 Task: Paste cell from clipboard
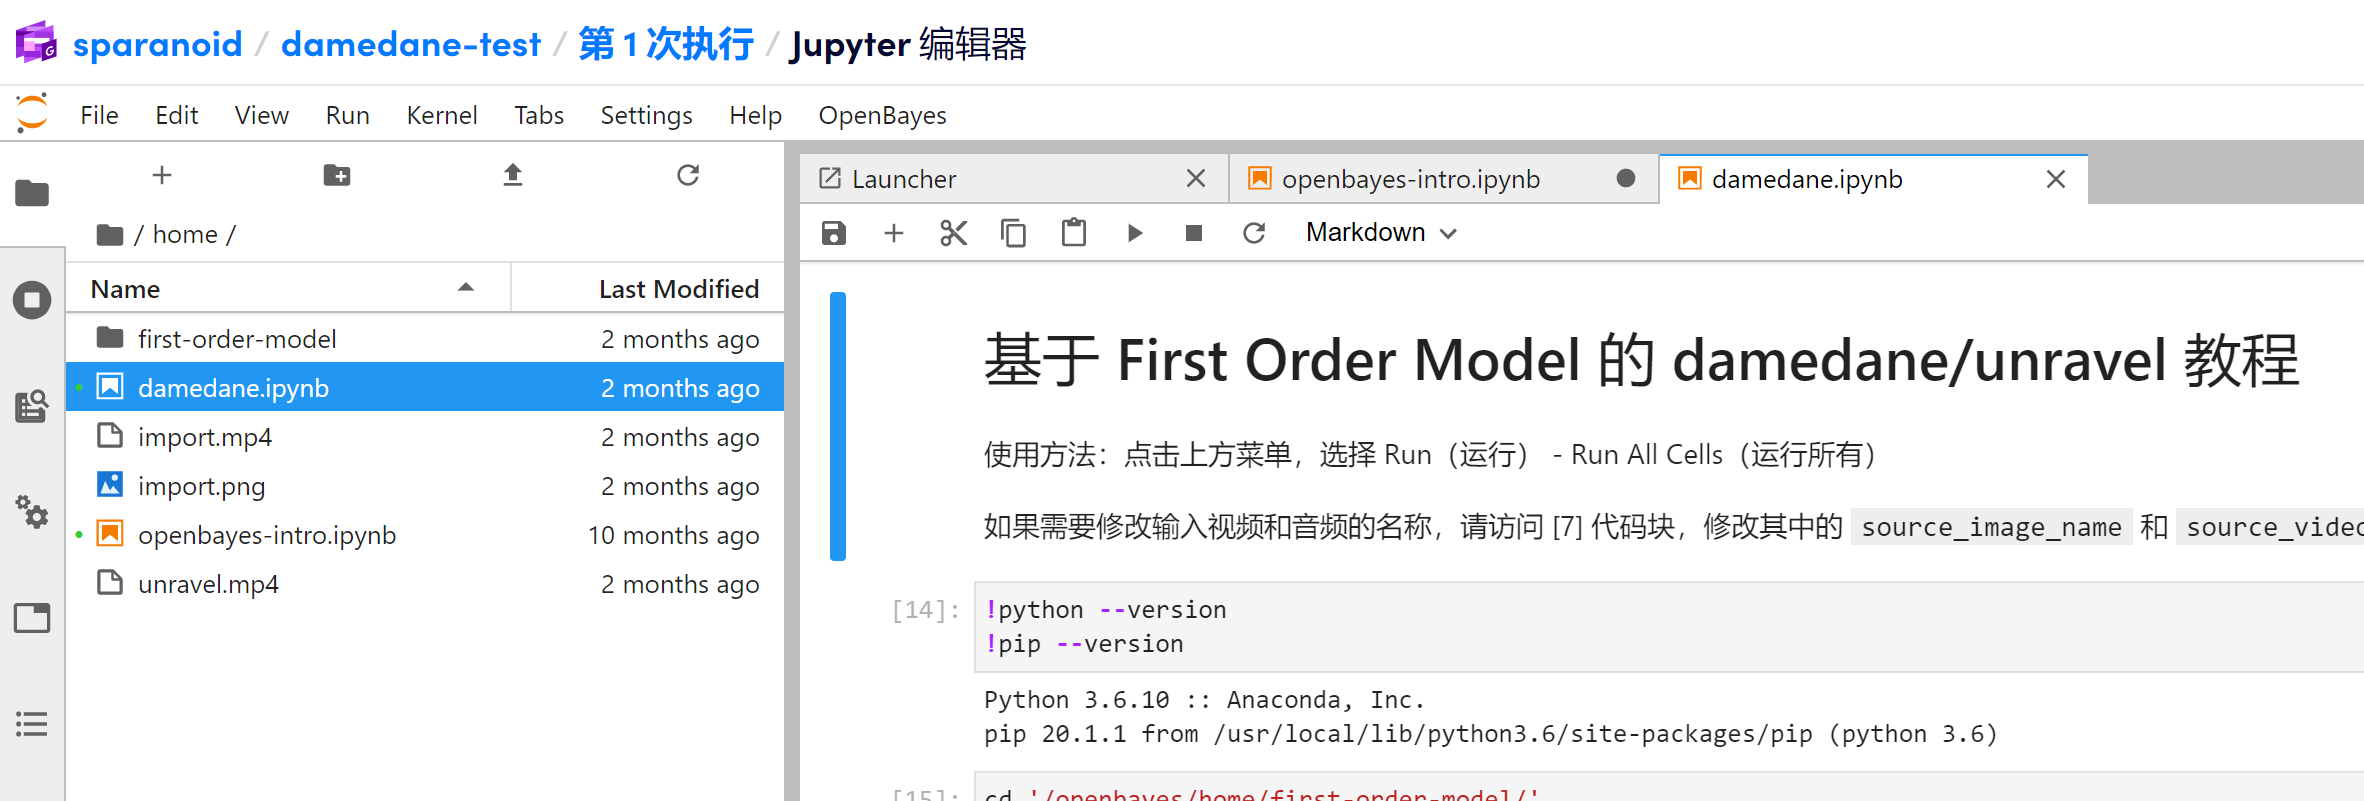pos(1073,233)
